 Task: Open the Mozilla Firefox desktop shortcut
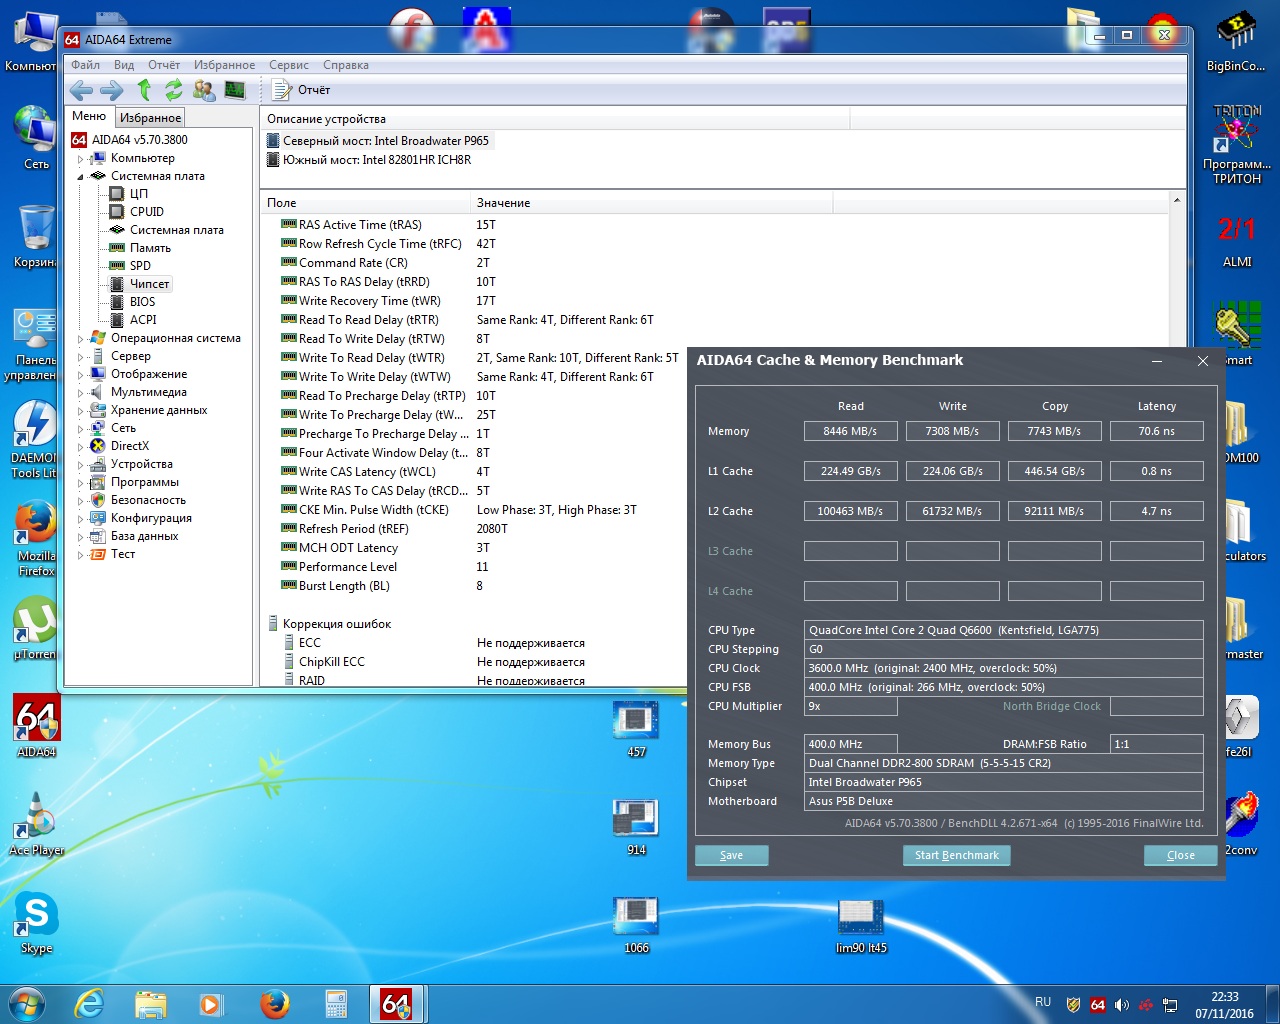[x=37, y=538]
